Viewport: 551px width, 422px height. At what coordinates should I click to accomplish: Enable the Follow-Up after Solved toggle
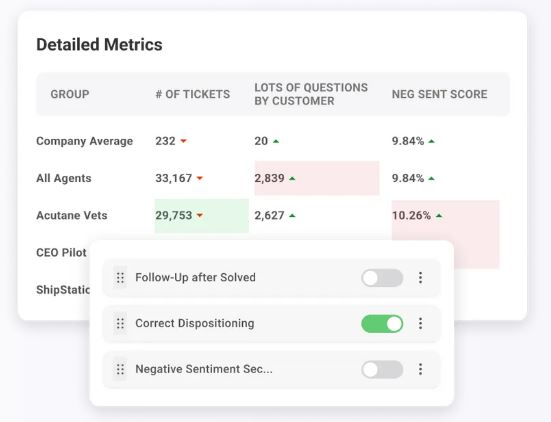tap(382, 278)
